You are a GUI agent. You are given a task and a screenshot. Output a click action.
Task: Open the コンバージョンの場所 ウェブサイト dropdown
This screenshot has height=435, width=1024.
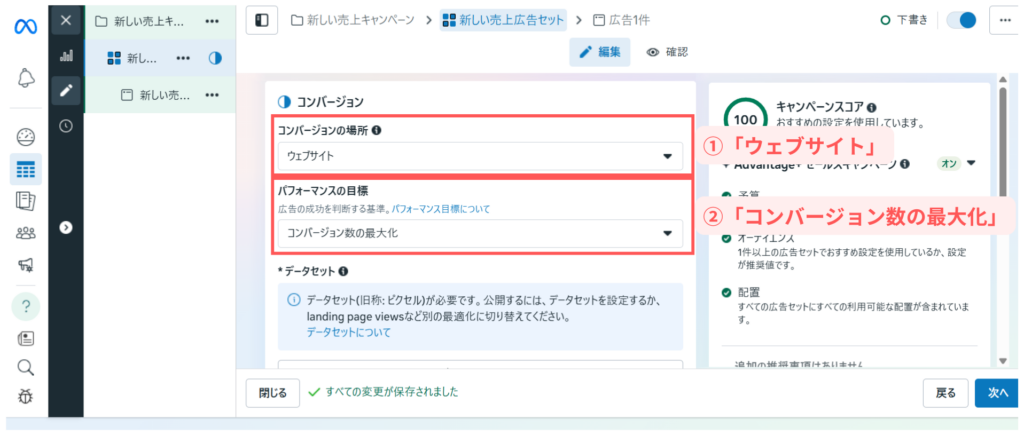click(x=480, y=157)
